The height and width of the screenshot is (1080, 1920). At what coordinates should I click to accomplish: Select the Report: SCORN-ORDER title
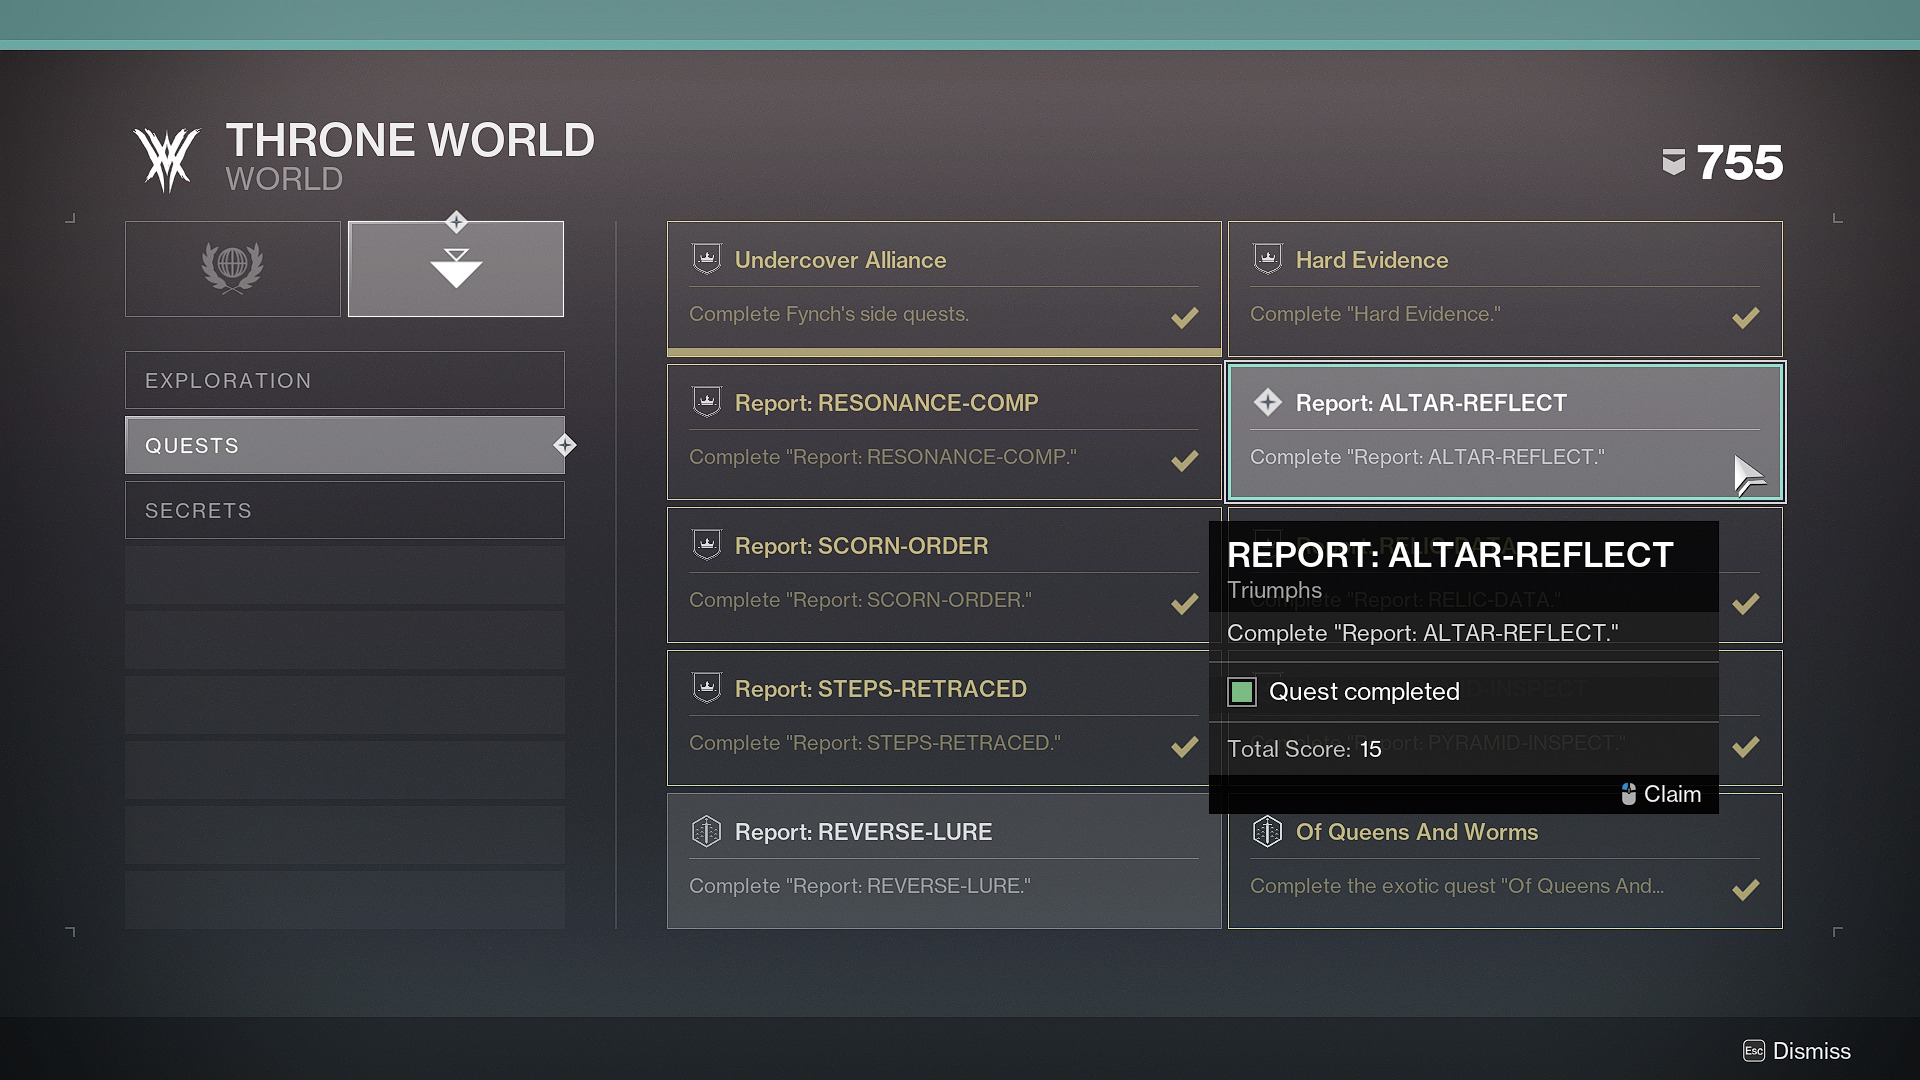861,546
